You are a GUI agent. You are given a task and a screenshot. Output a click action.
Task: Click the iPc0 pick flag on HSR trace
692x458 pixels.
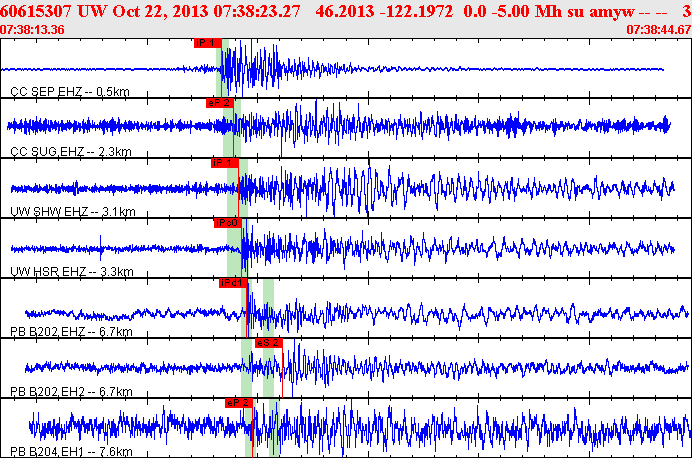228,223
